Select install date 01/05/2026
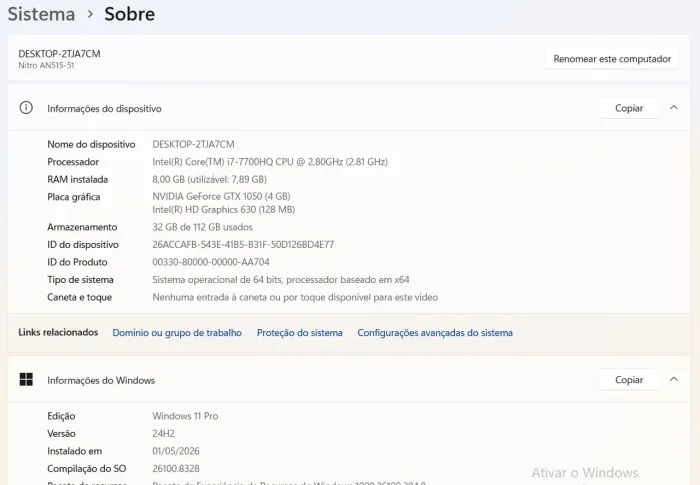 coord(176,451)
